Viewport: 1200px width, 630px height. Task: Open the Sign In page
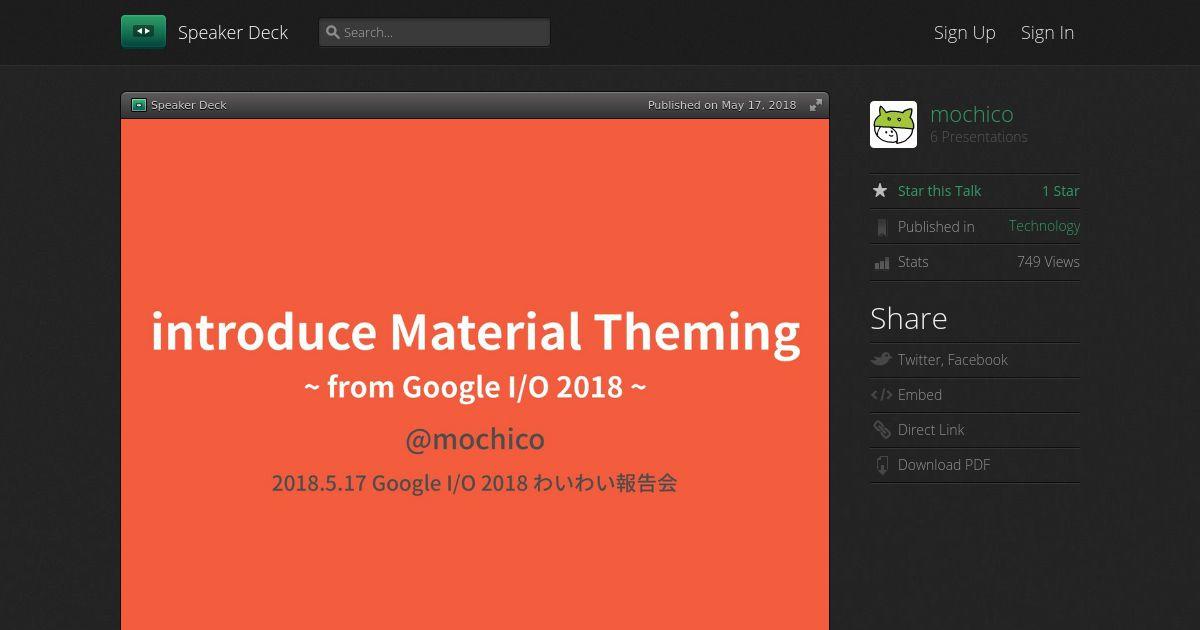pos(1047,32)
